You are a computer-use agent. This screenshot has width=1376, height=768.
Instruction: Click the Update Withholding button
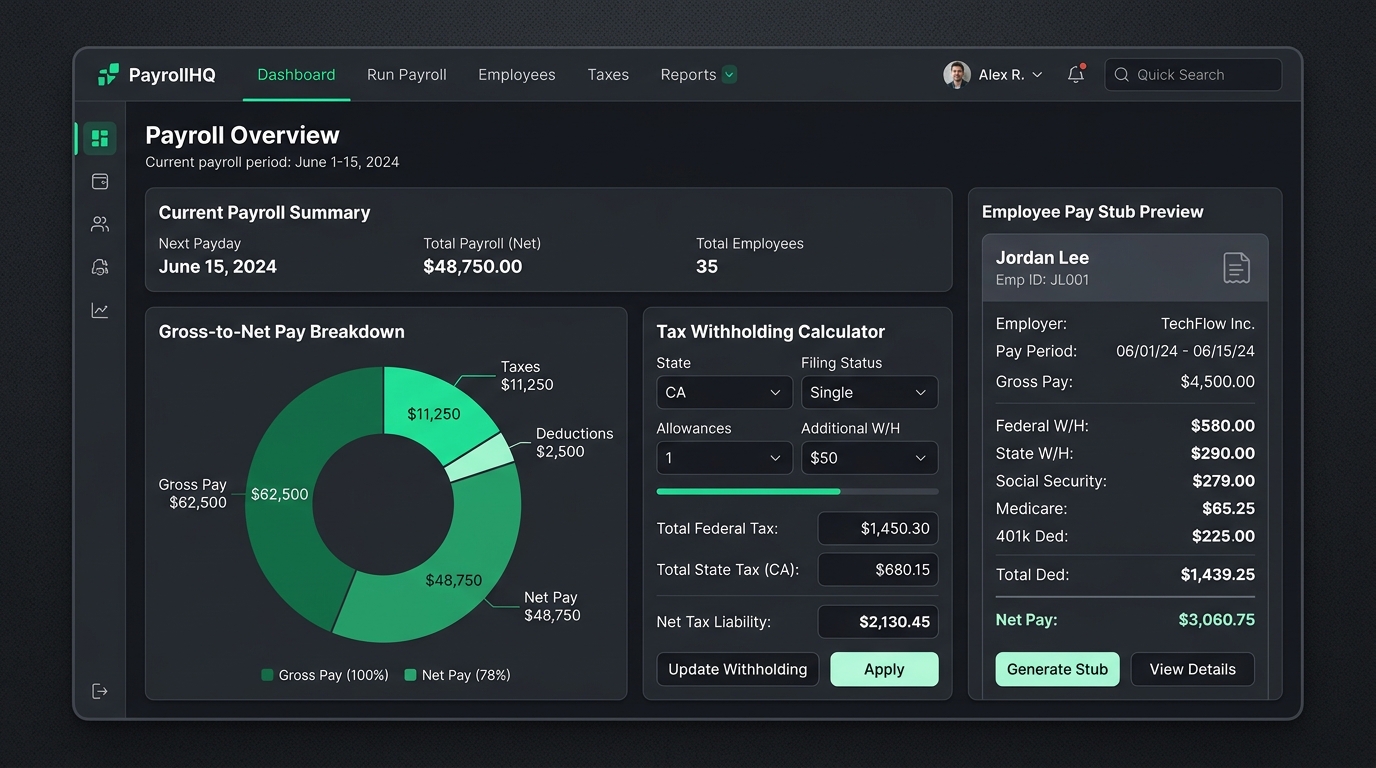[x=738, y=669]
